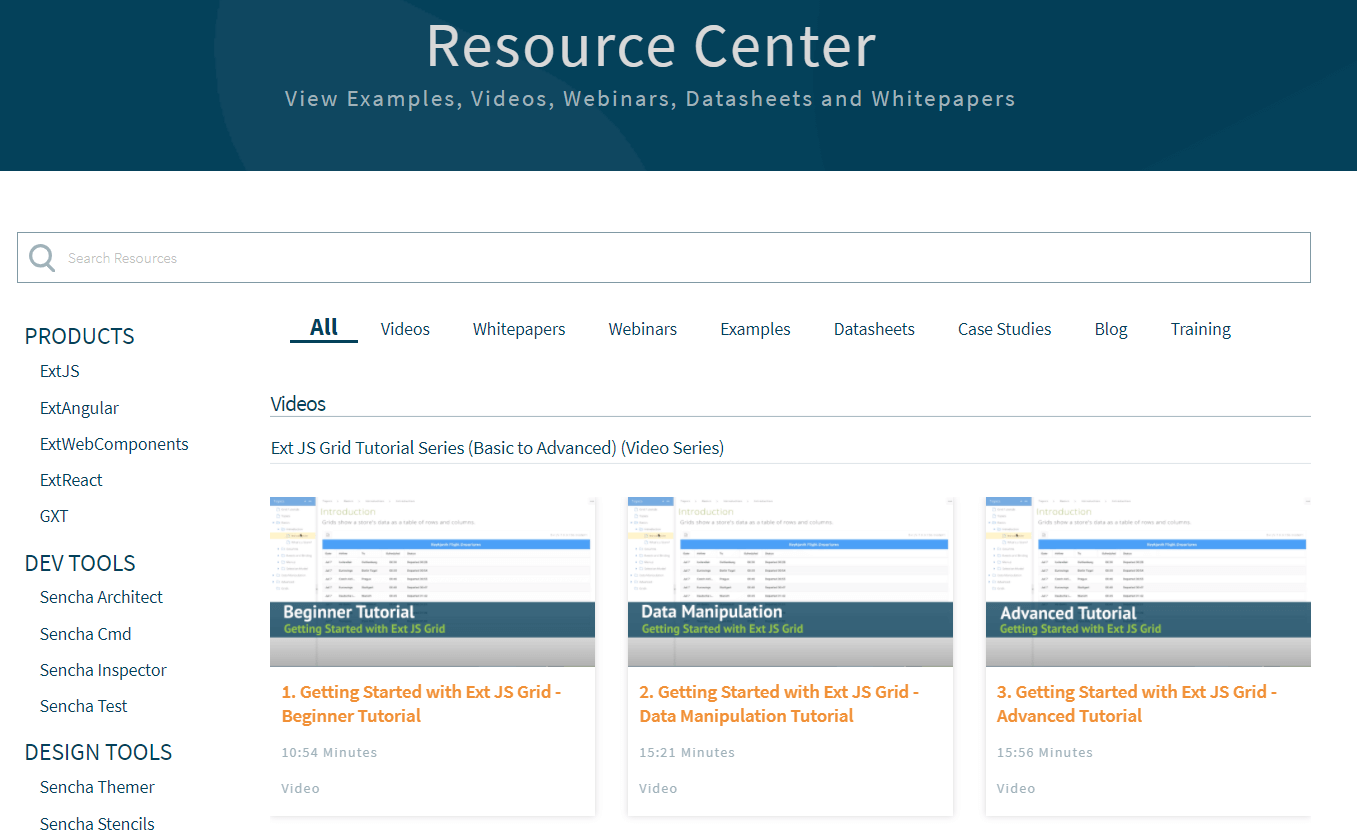Click the 15:21 Minutes duration text
1357x839 pixels.
click(x=687, y=752)
